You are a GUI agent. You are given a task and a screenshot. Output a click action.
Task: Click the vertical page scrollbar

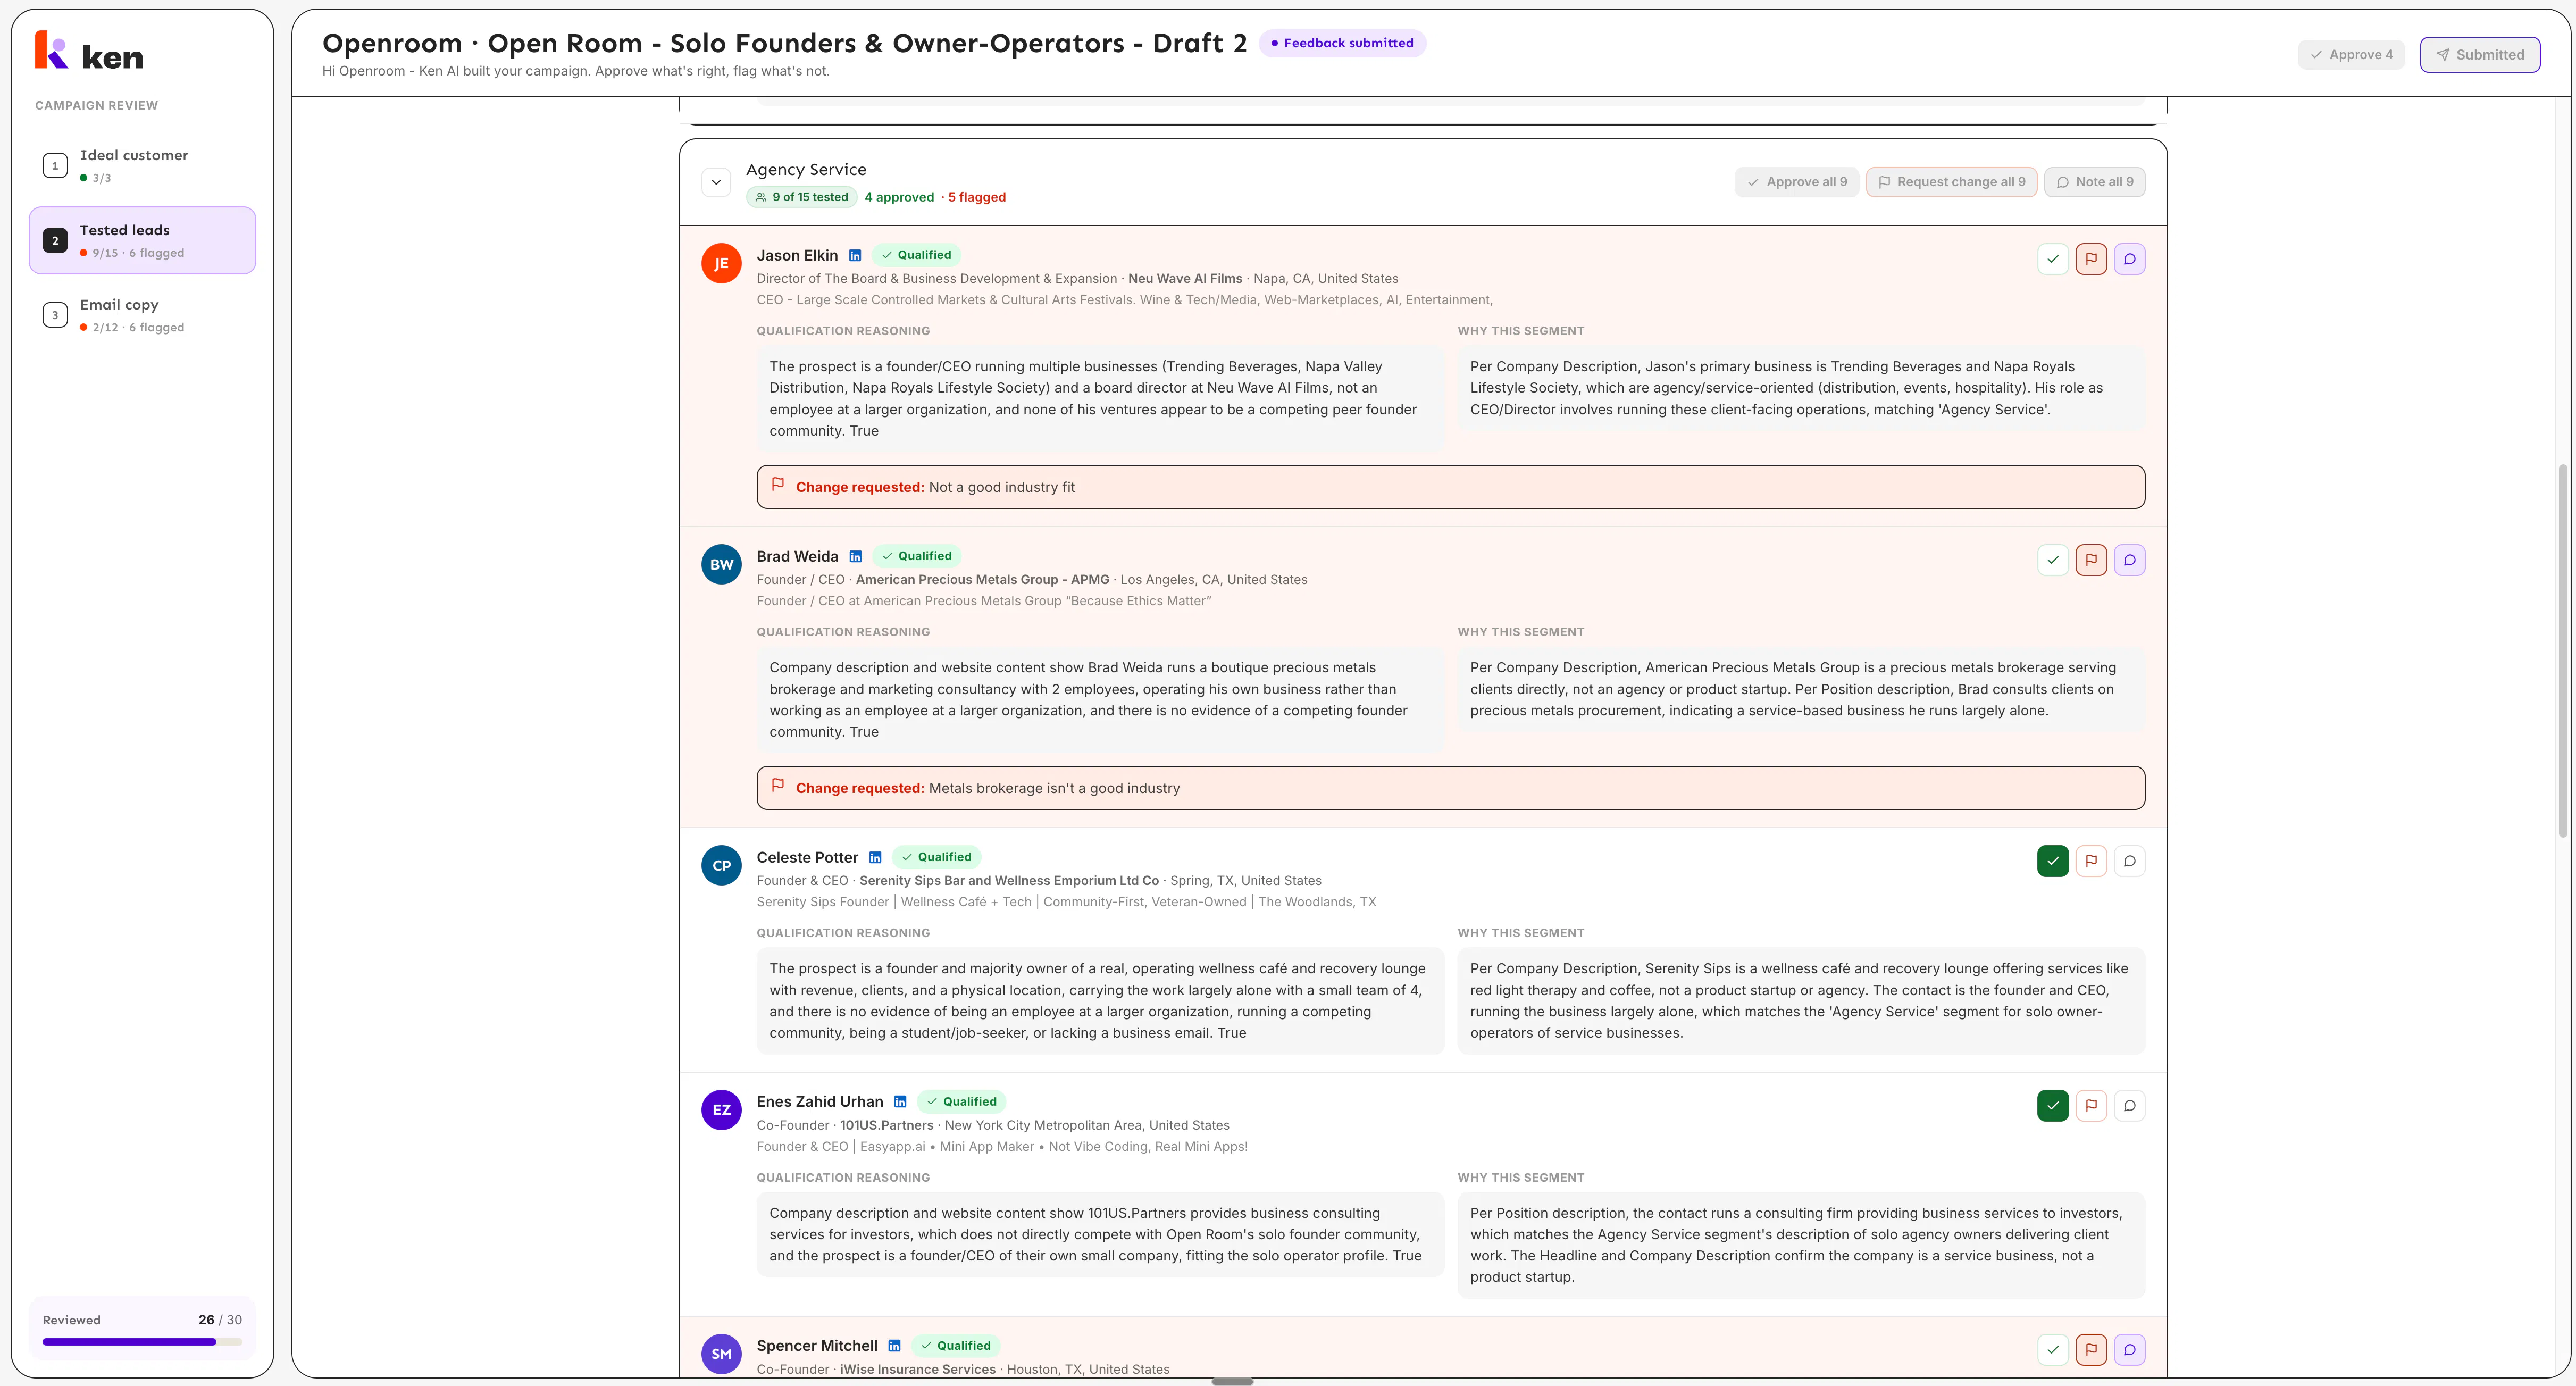pyautogui.click(x=2563, y=650)
